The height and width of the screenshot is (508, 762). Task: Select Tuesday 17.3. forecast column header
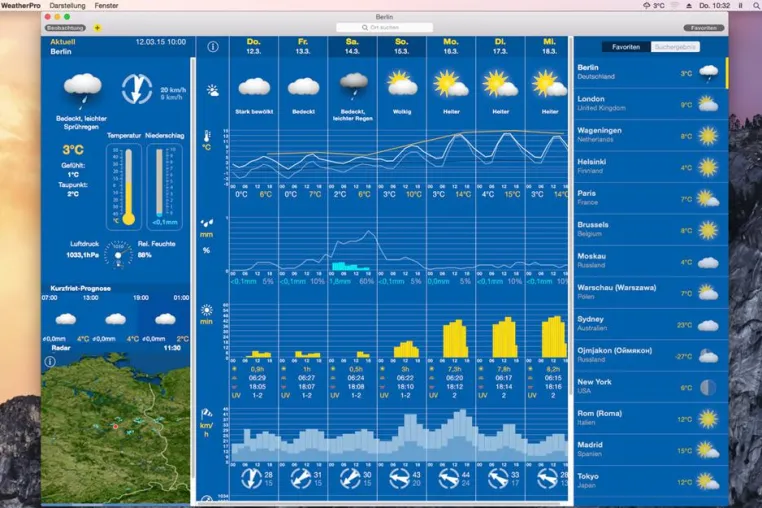point(501,46)
